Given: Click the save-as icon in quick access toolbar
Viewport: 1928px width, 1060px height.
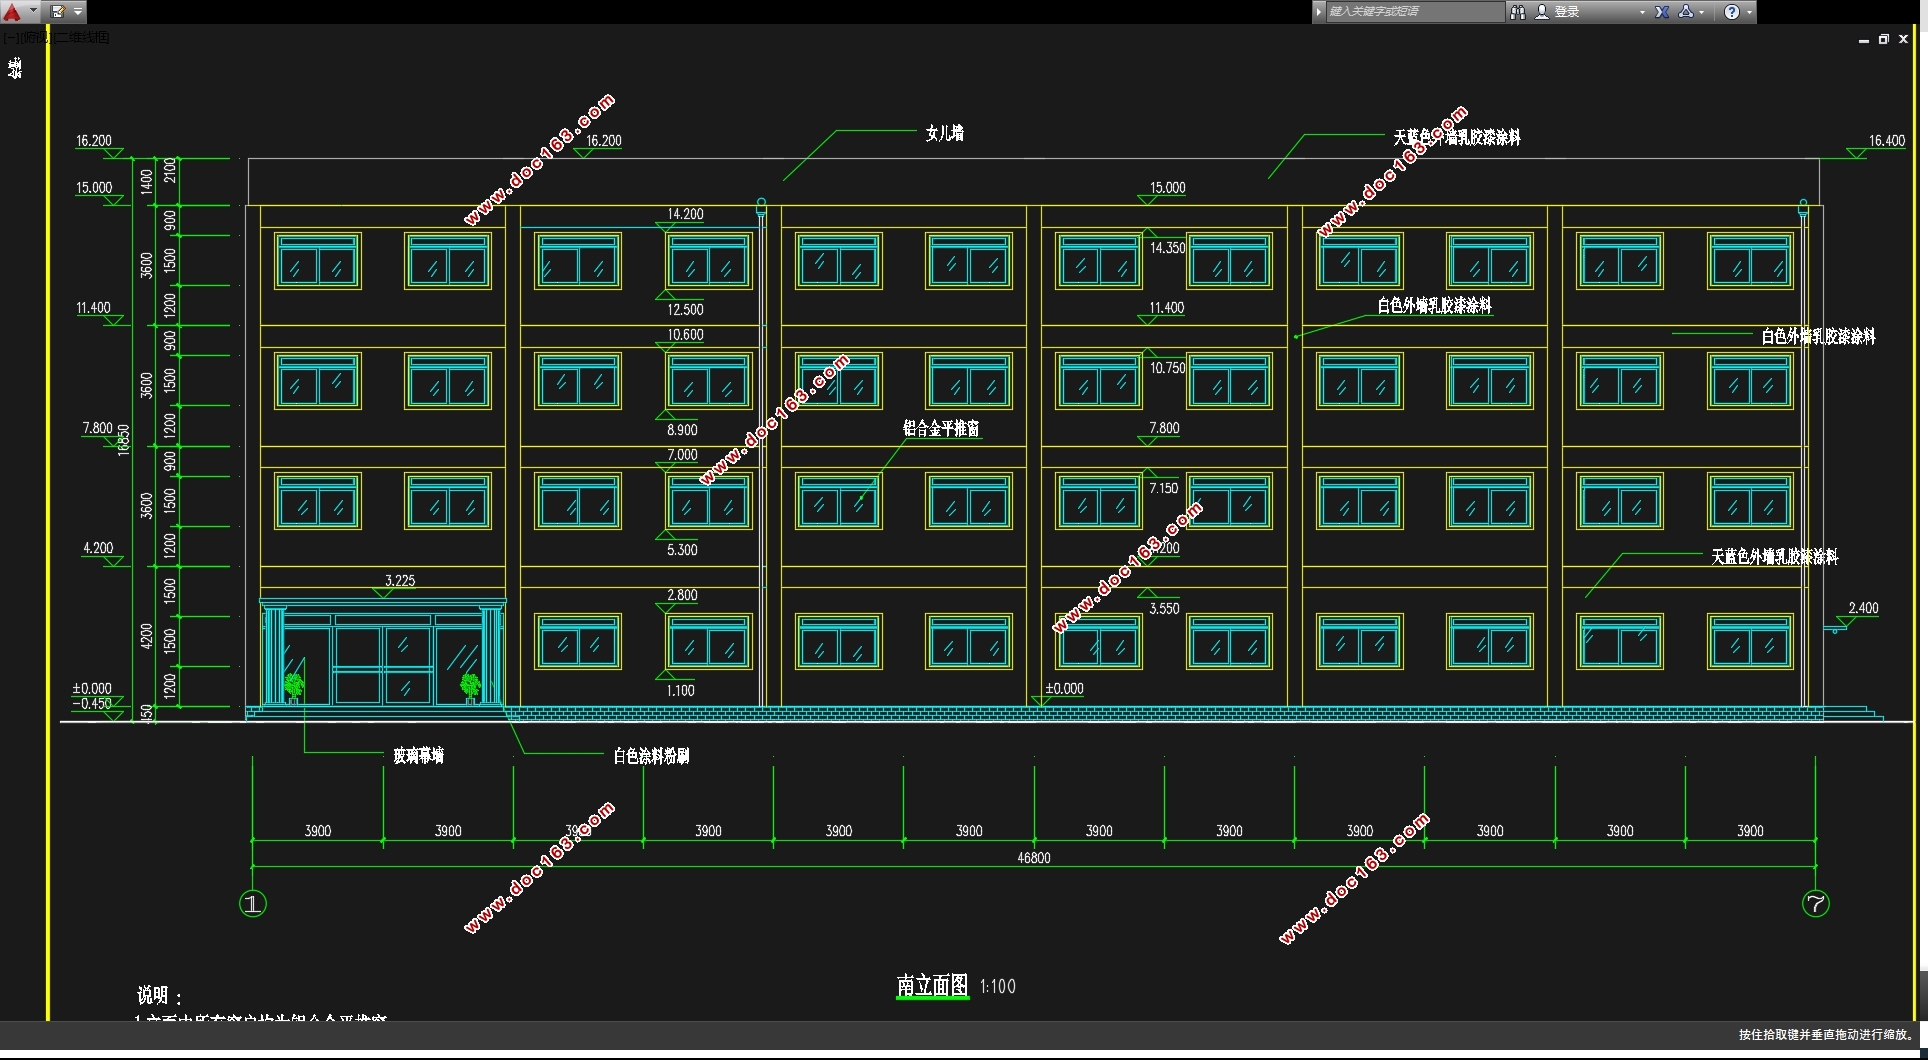Looking at the screenshot, I should (57, 12).
